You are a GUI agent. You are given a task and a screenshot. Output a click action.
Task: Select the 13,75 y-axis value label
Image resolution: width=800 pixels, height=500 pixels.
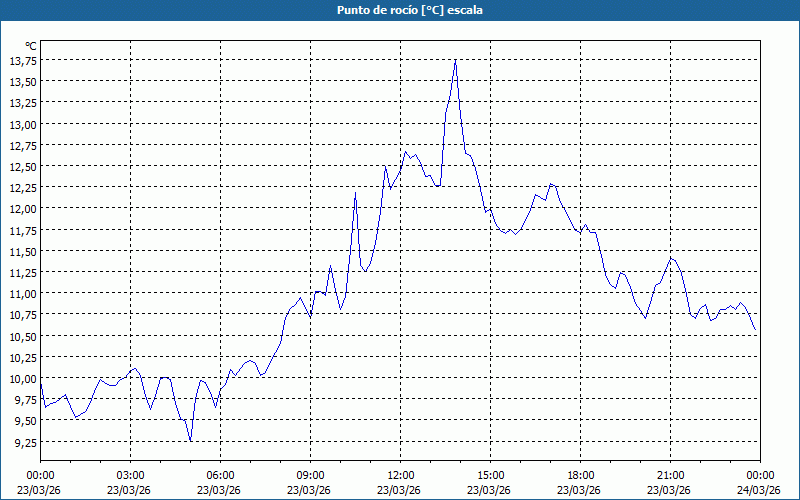point(23,60)
